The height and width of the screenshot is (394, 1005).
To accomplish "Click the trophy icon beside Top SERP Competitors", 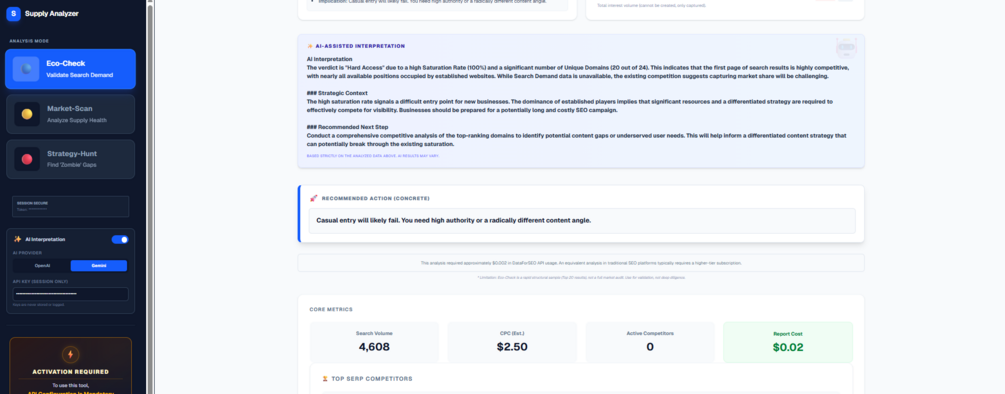I will 326,379.
